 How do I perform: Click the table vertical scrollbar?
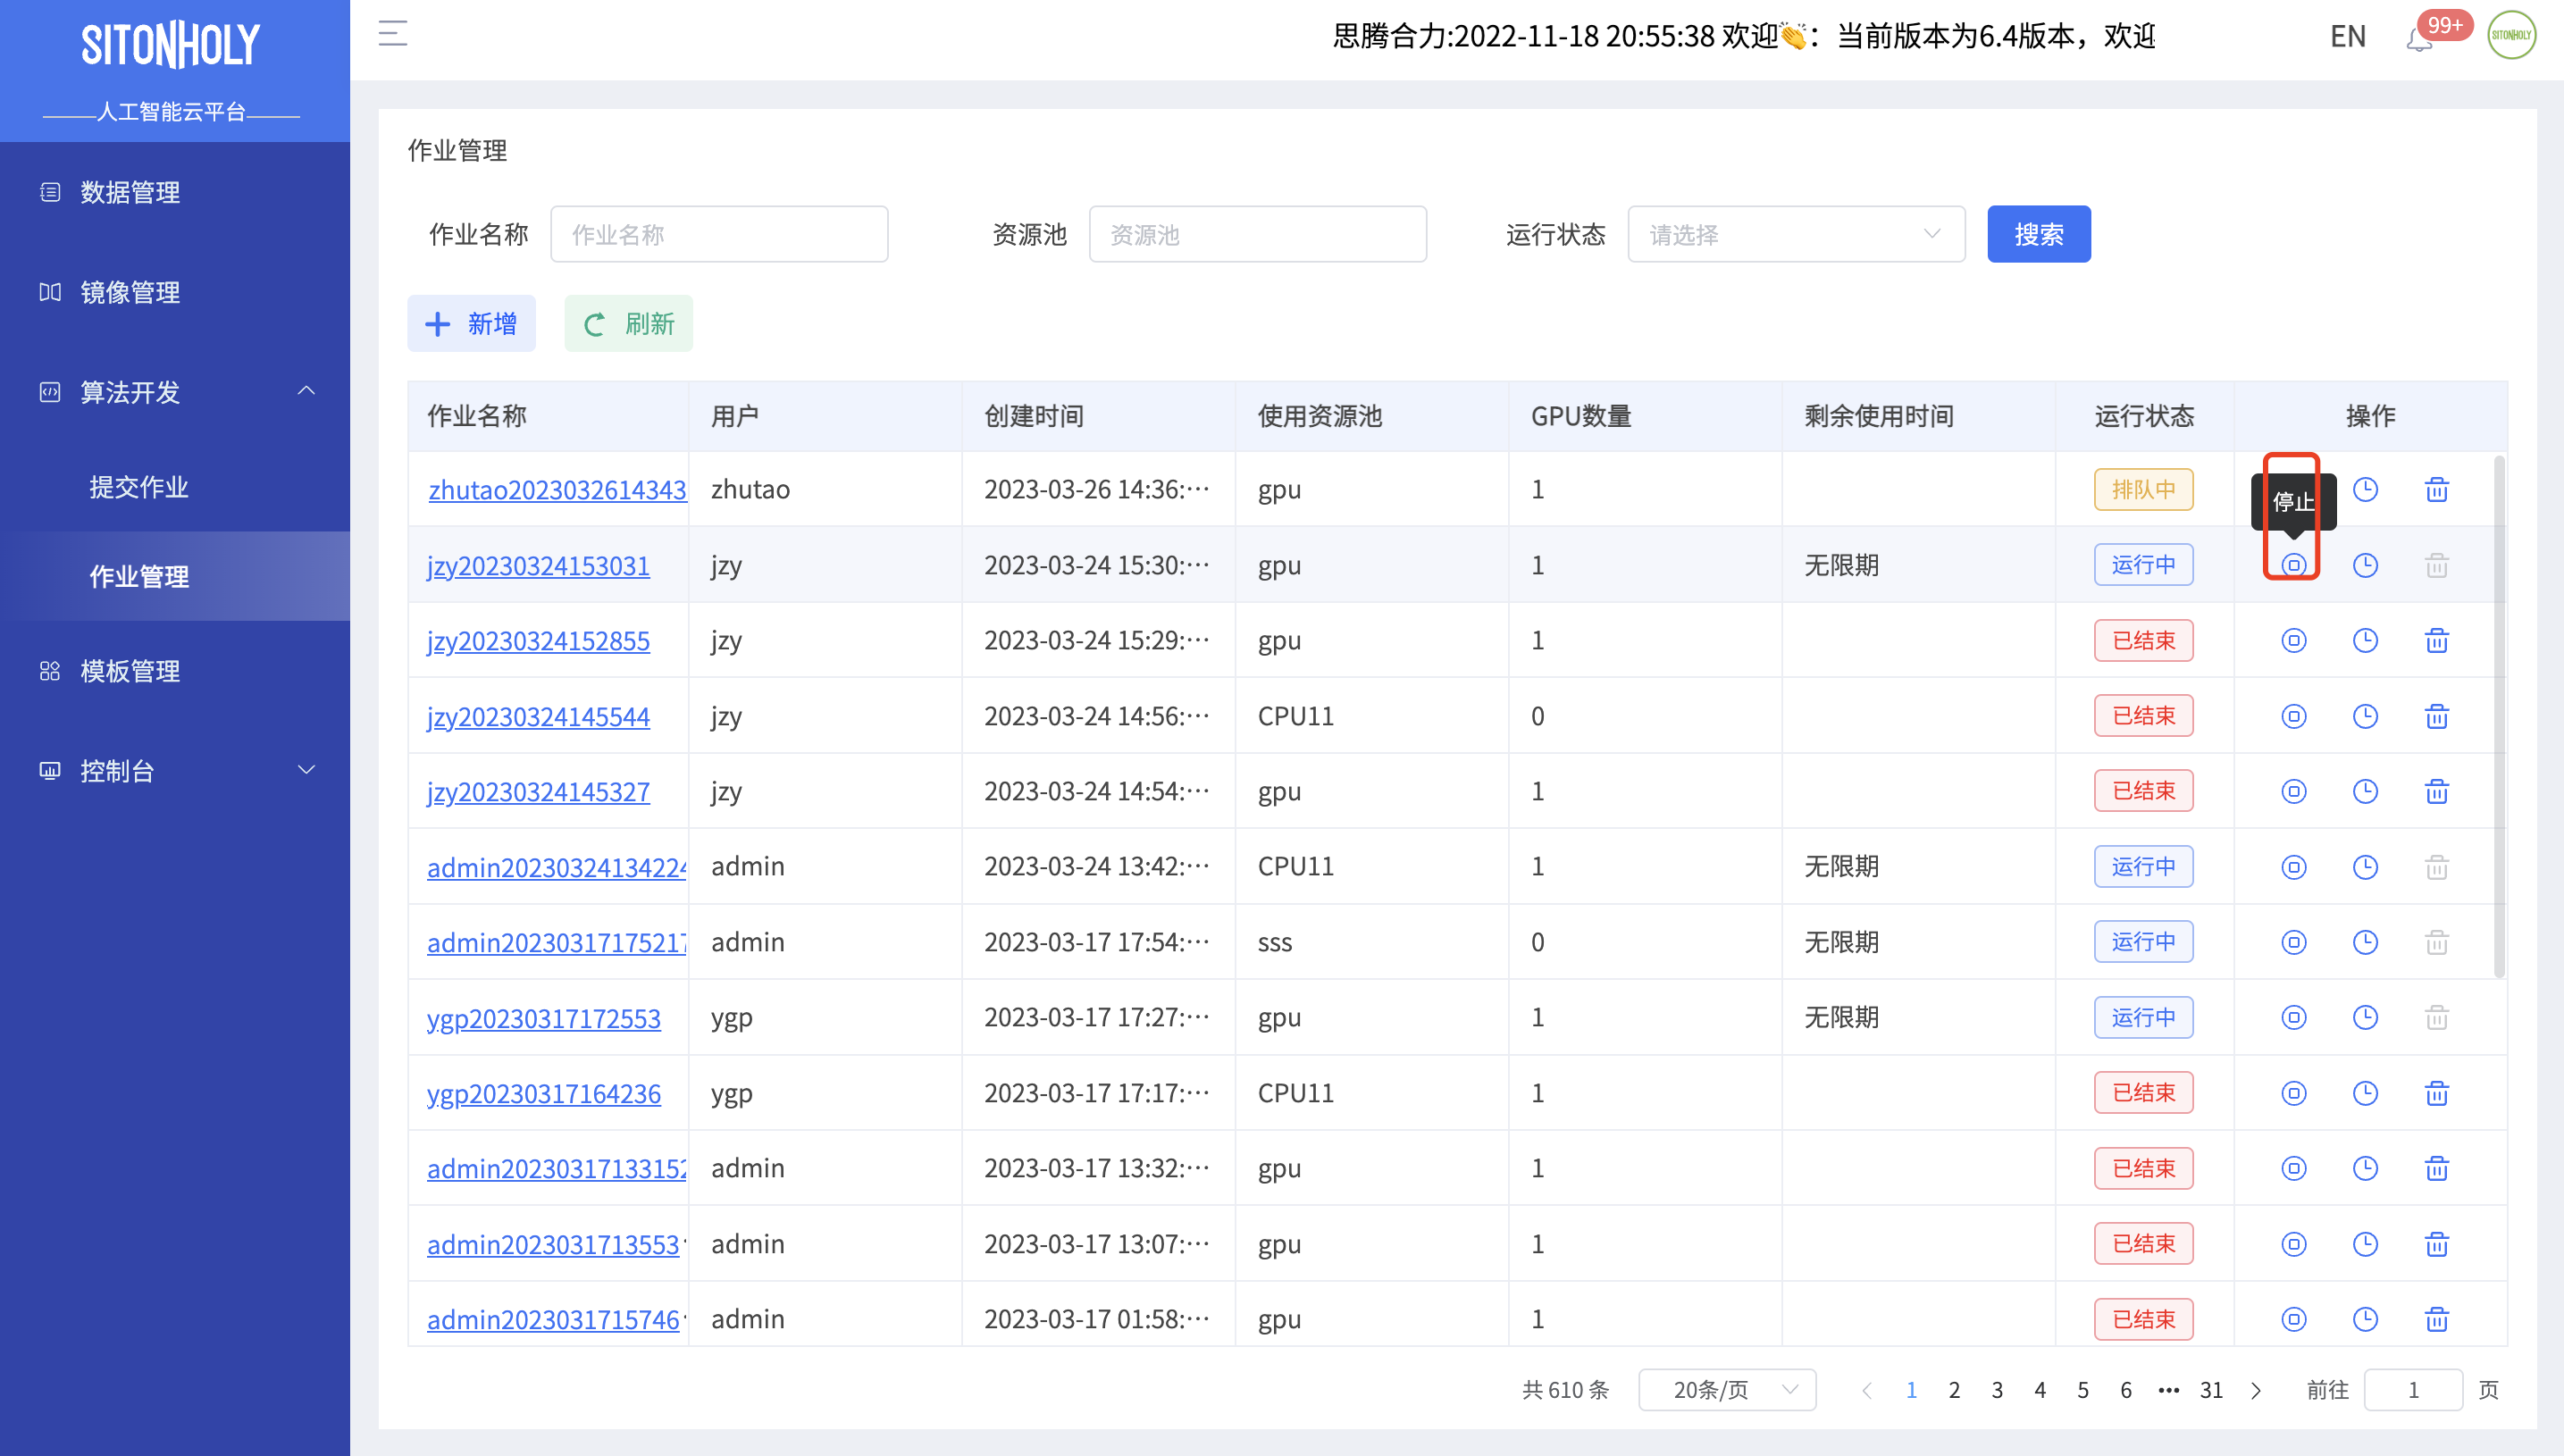click(2499, 716)
